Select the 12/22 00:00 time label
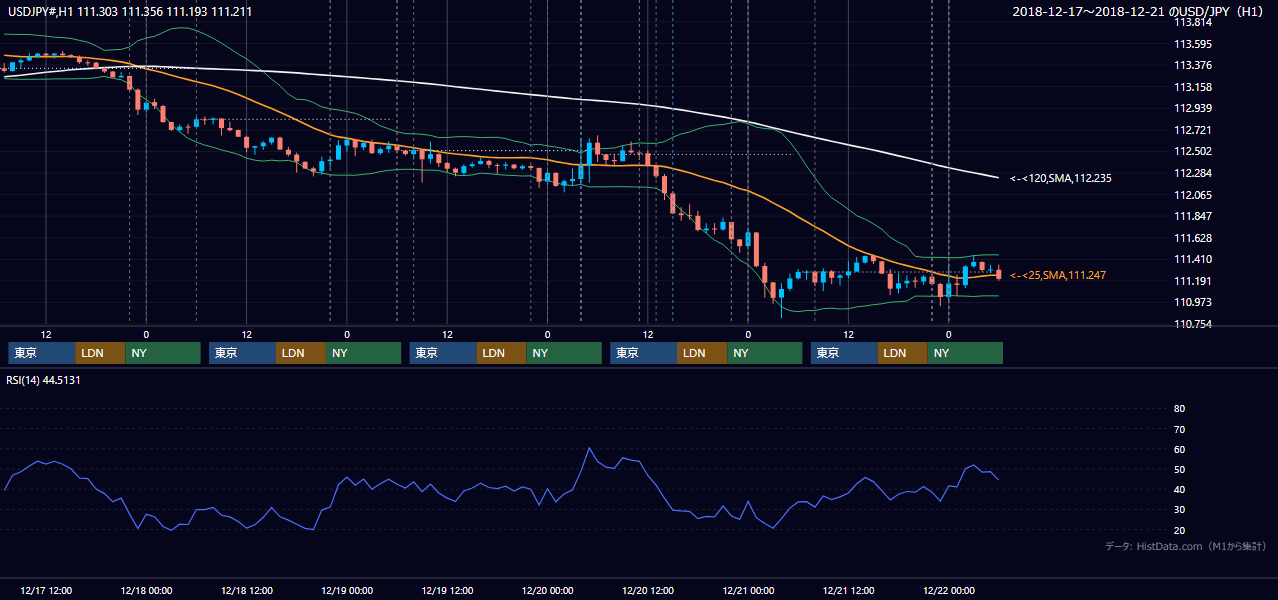Screen dimensions: 1278x600 949,590
